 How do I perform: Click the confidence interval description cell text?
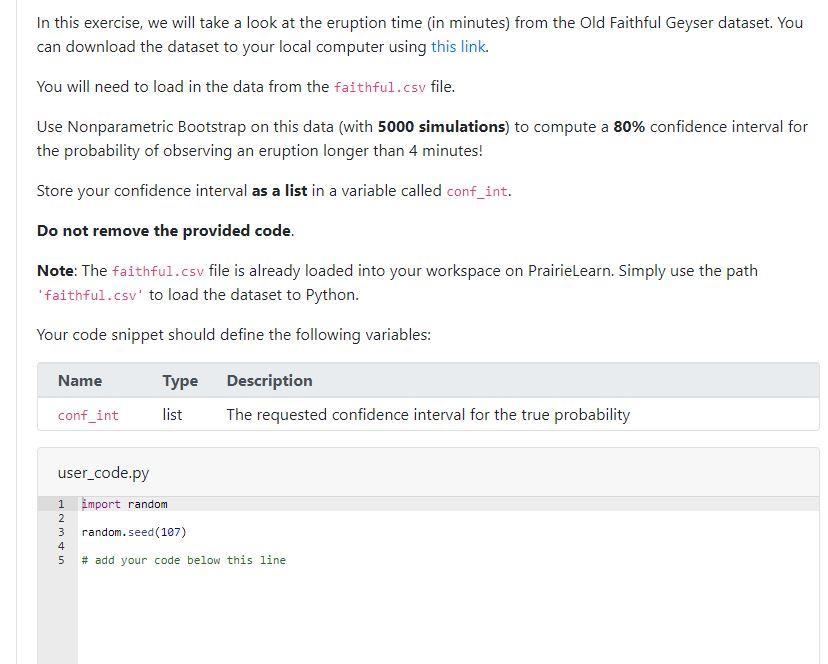[428, 415]
